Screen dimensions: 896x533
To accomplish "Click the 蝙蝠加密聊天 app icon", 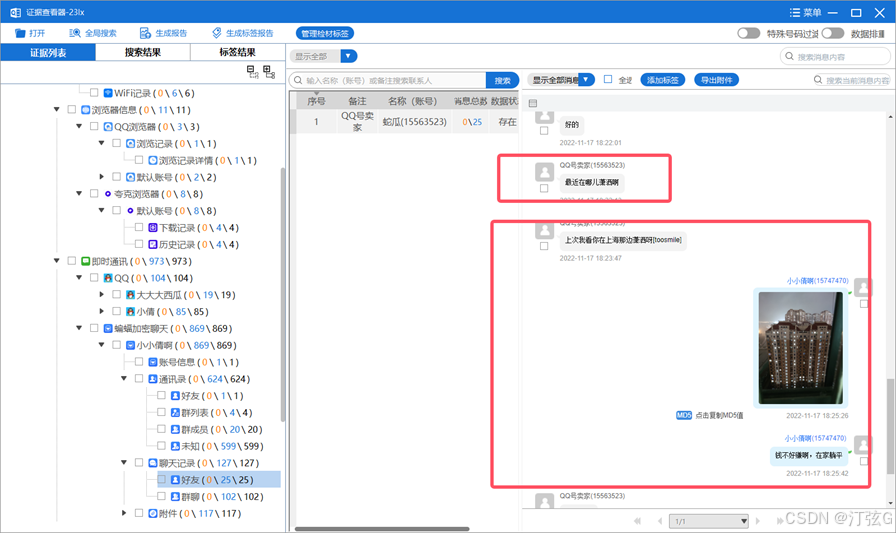I will [x=108, y=328].
